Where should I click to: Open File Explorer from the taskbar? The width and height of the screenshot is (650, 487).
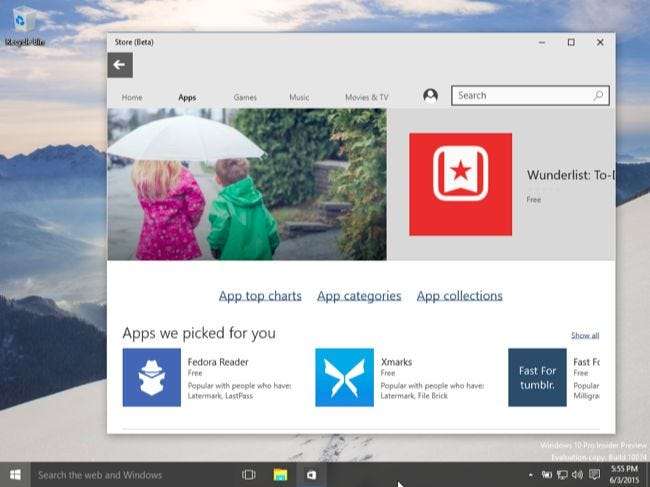pyautogui.click(x=281, y=474)
